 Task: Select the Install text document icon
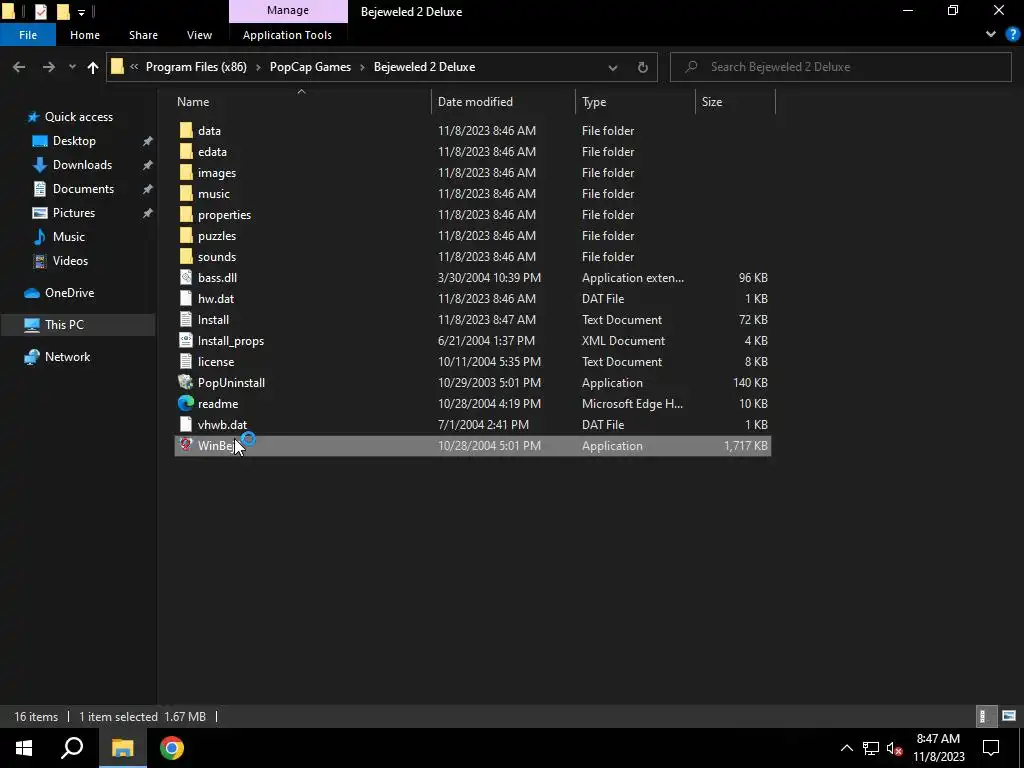click(x=186, y=319)
